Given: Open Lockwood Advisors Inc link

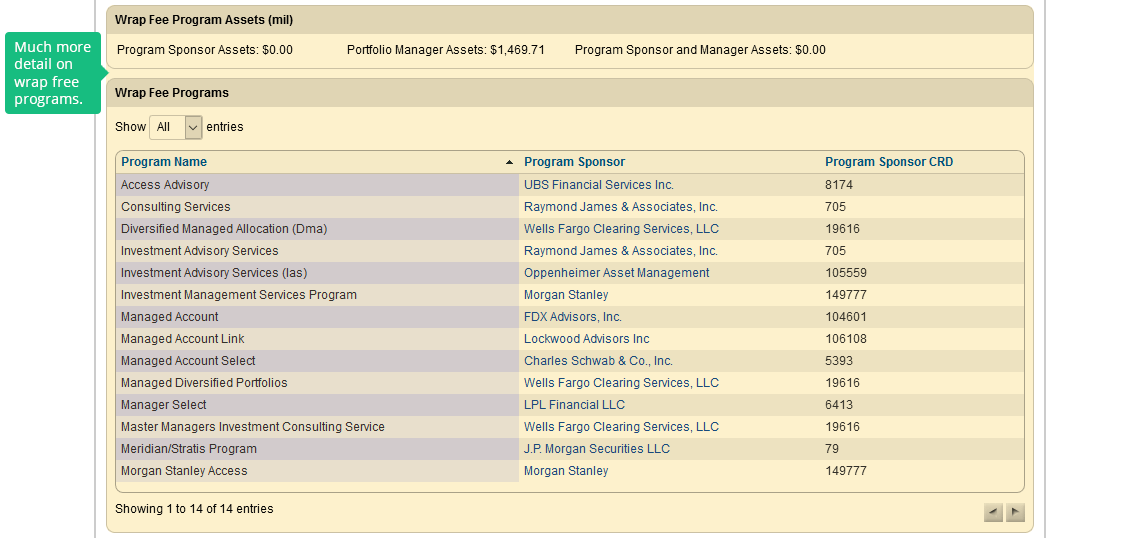Looking at the screenshot, I should point(586,339).
